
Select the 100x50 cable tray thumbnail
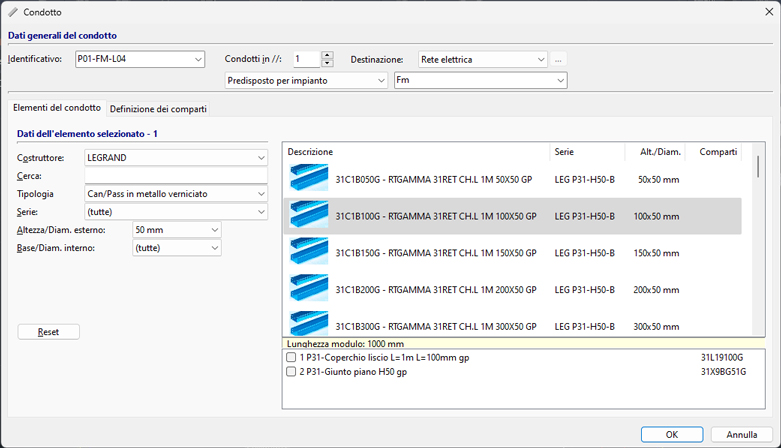(309, 215)
